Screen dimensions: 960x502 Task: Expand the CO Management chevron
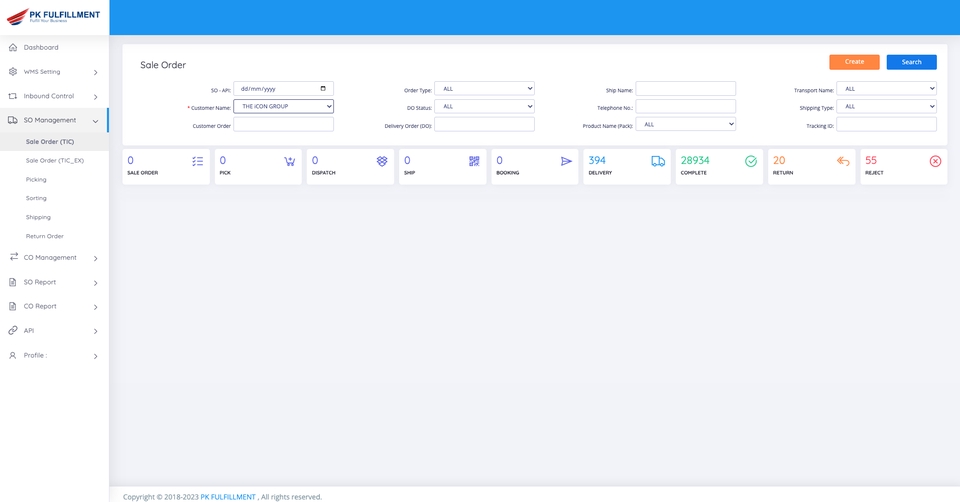pyautogui.click(x=96, y=258)
